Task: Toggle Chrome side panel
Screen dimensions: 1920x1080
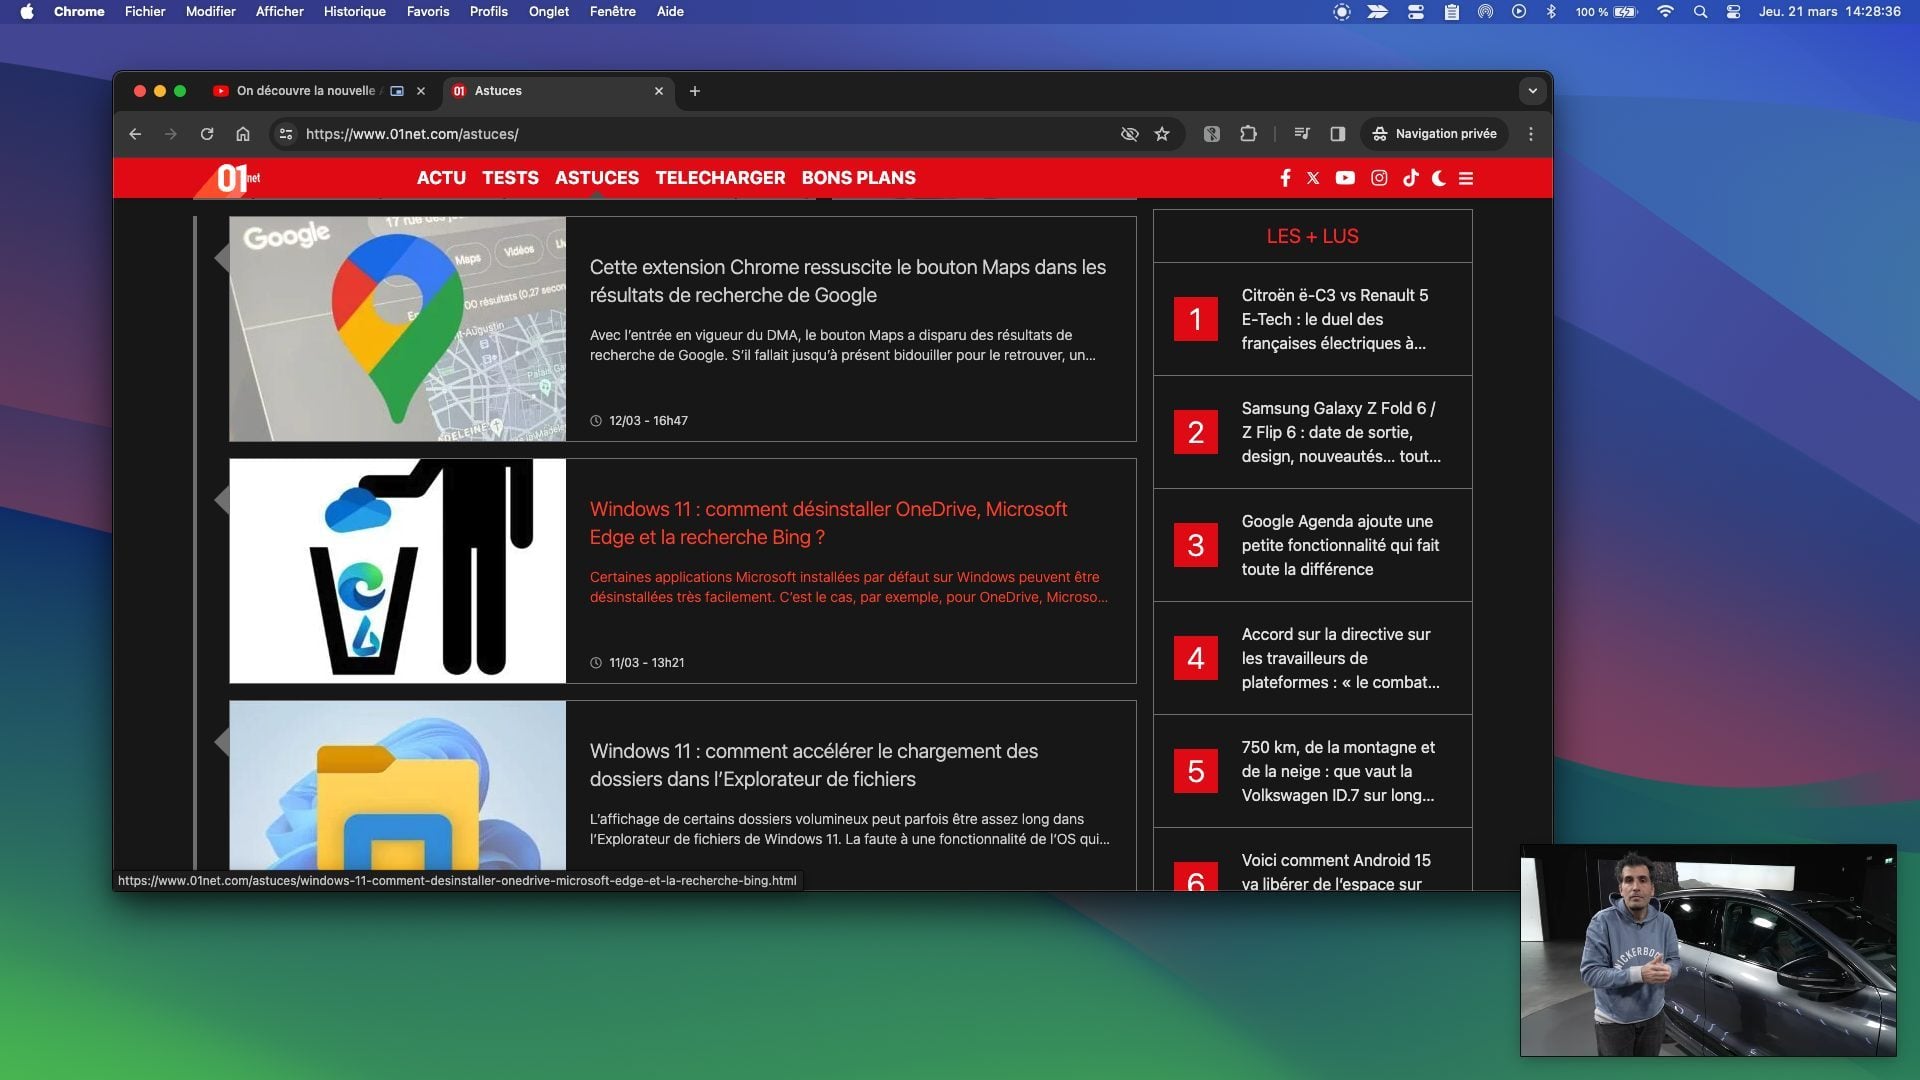Action: [x=1338, y=134]
